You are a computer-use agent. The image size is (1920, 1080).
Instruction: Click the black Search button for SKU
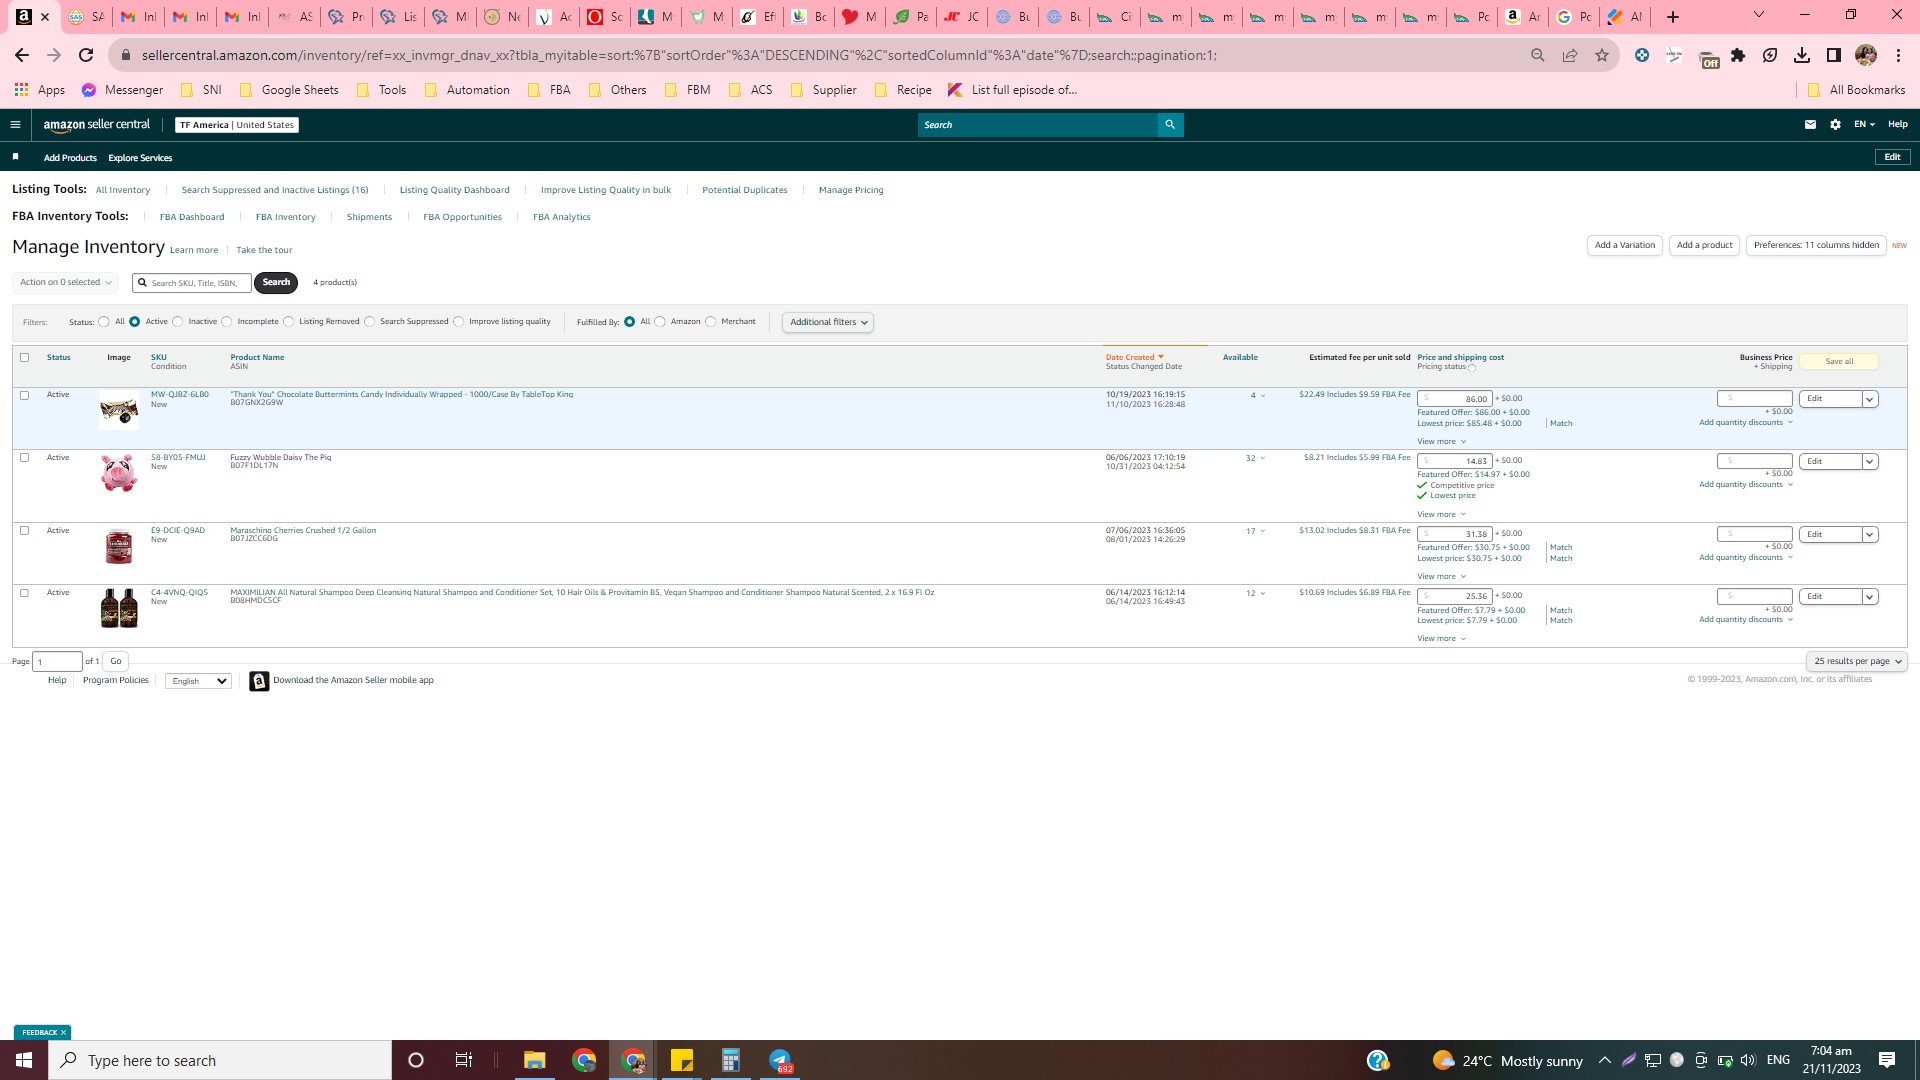point(276,282)
